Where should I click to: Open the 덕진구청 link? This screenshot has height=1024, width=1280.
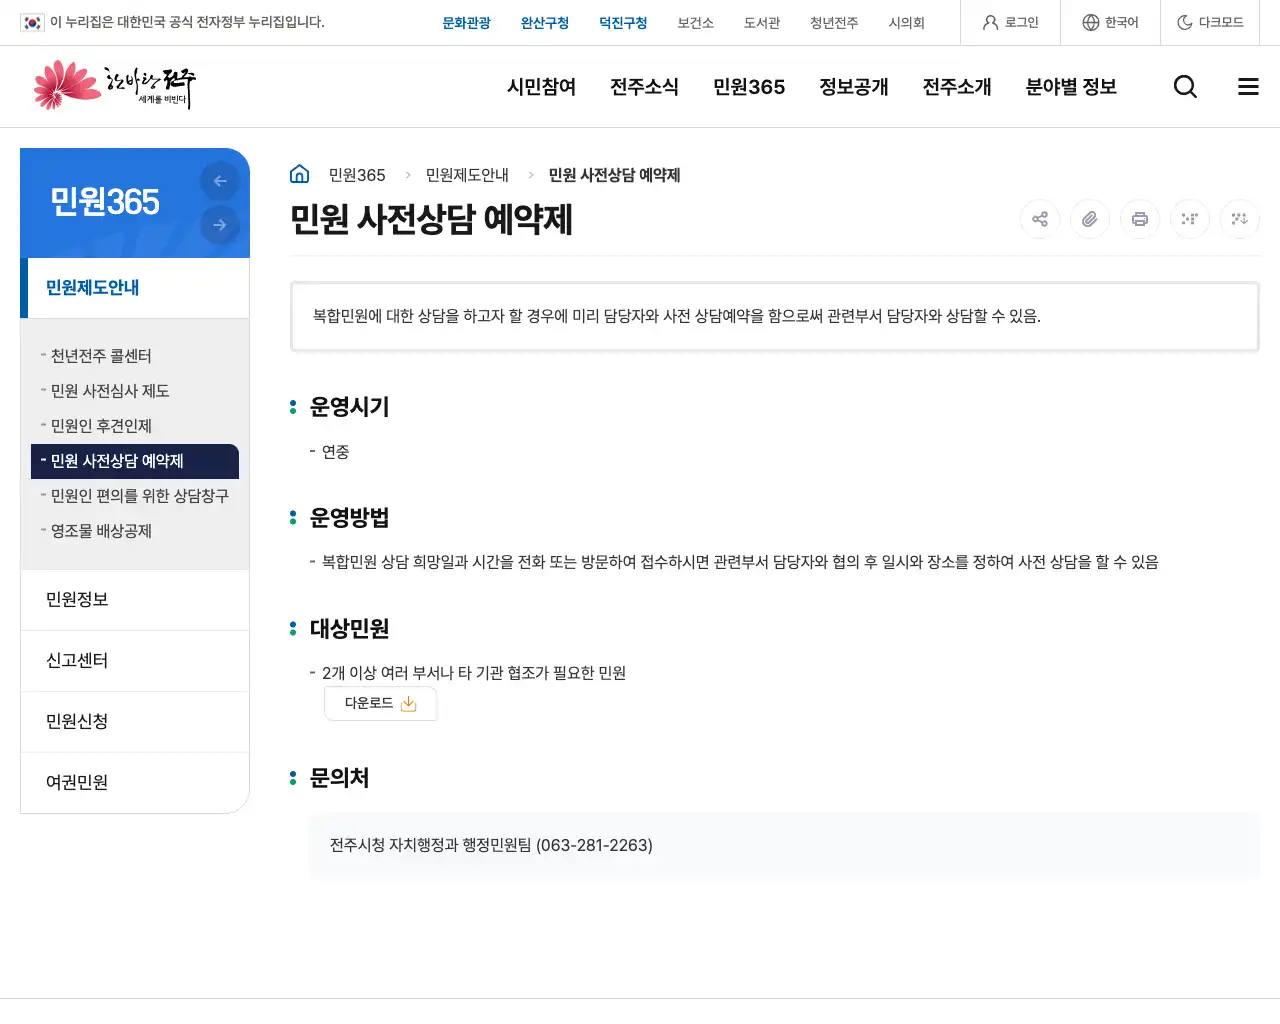click(x=623, y=23)
